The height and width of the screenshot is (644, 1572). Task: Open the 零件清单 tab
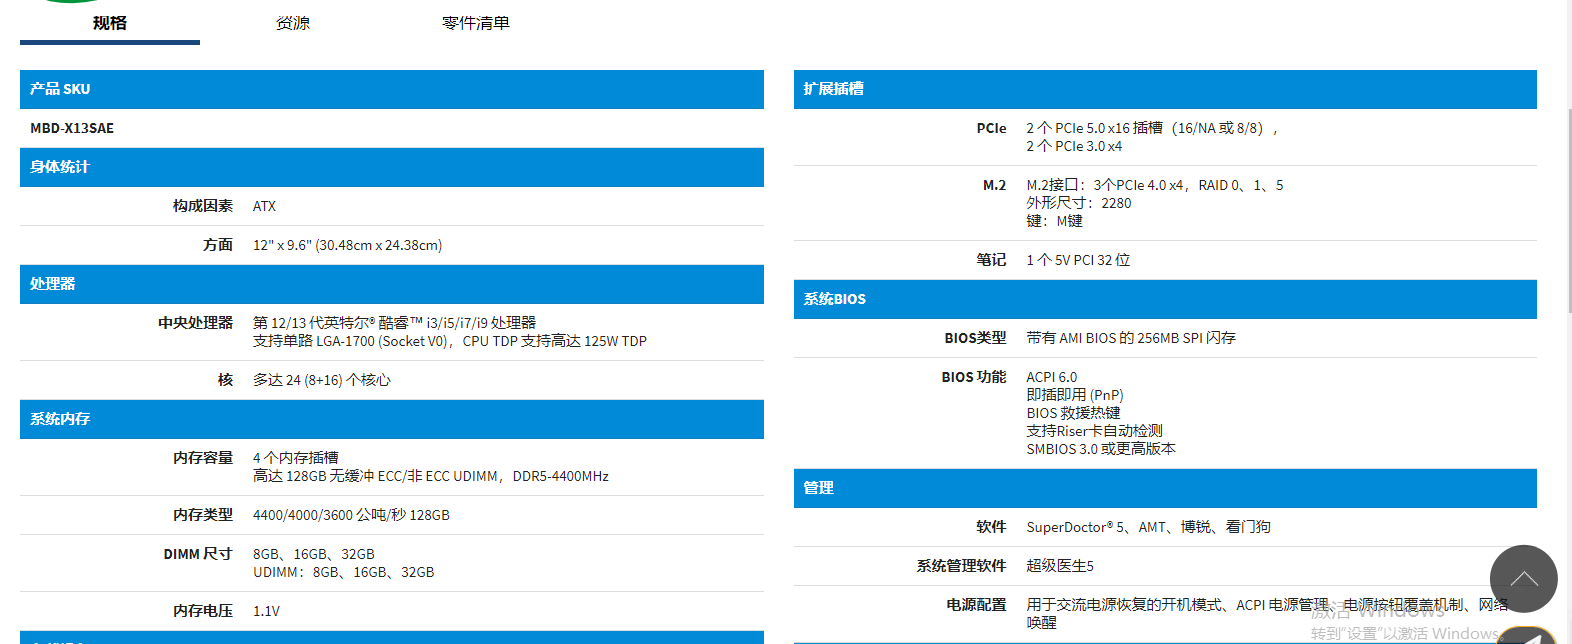(476, 23)
